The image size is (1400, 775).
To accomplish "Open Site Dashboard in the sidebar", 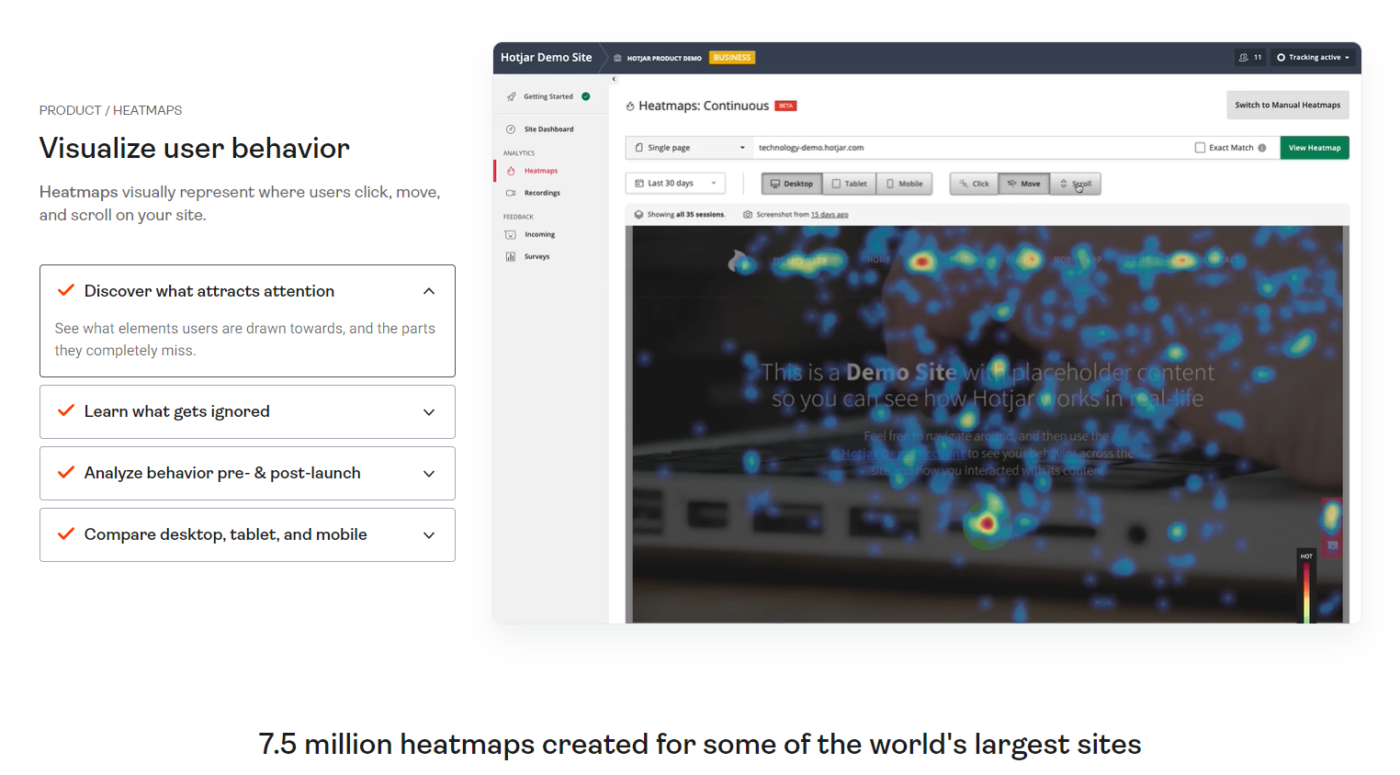I will tap(549, 129).
